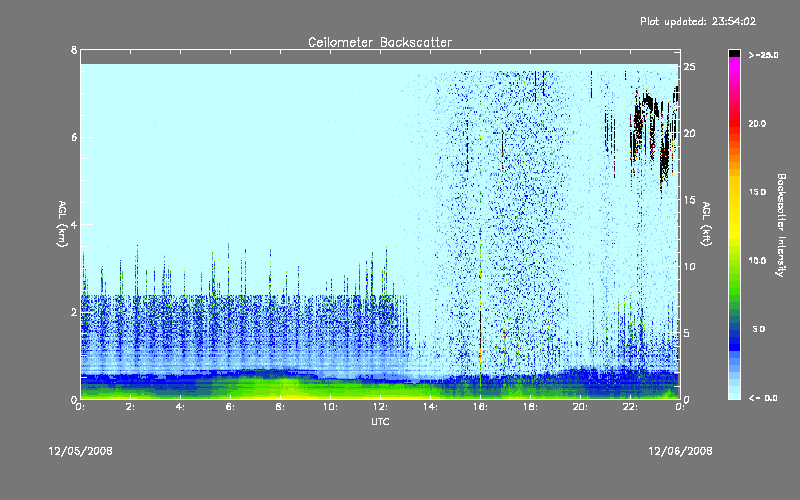Click the "2:" UTC hour tick label
The width and height of the screenshot is (800, 500).
click(131, 407)
